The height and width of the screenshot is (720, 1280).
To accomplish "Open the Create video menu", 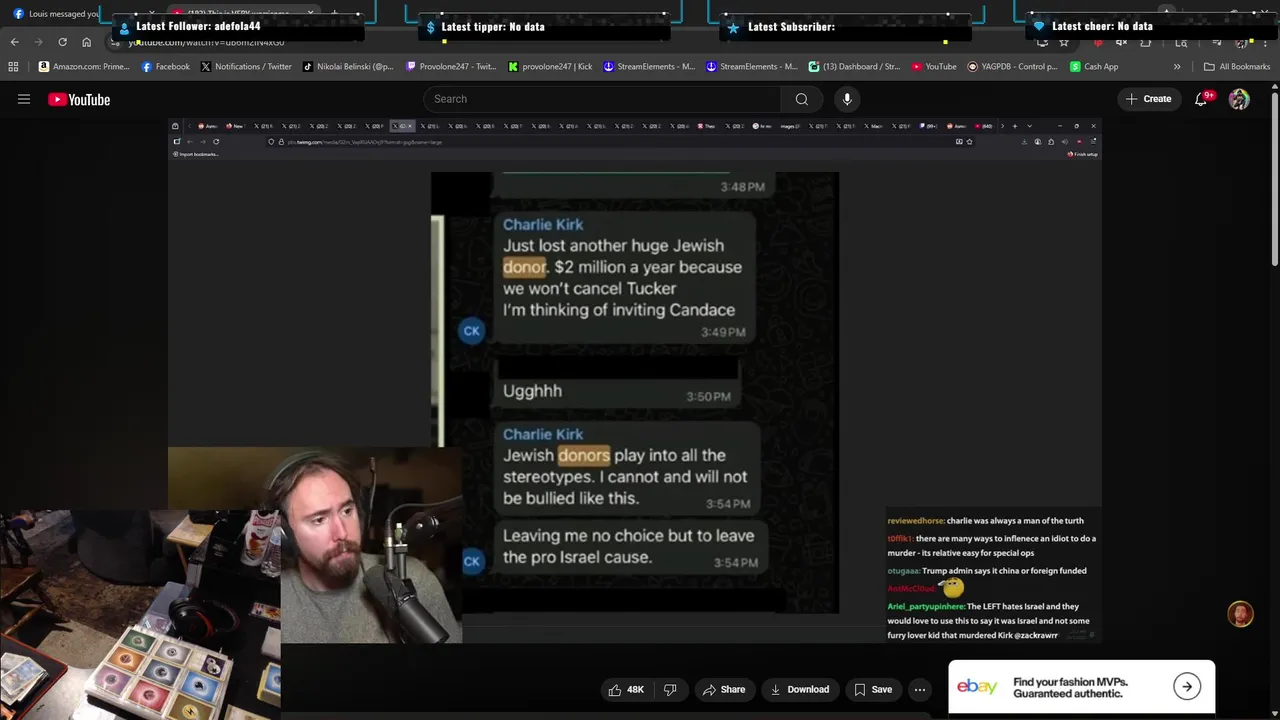I will tap(1148, 99).
